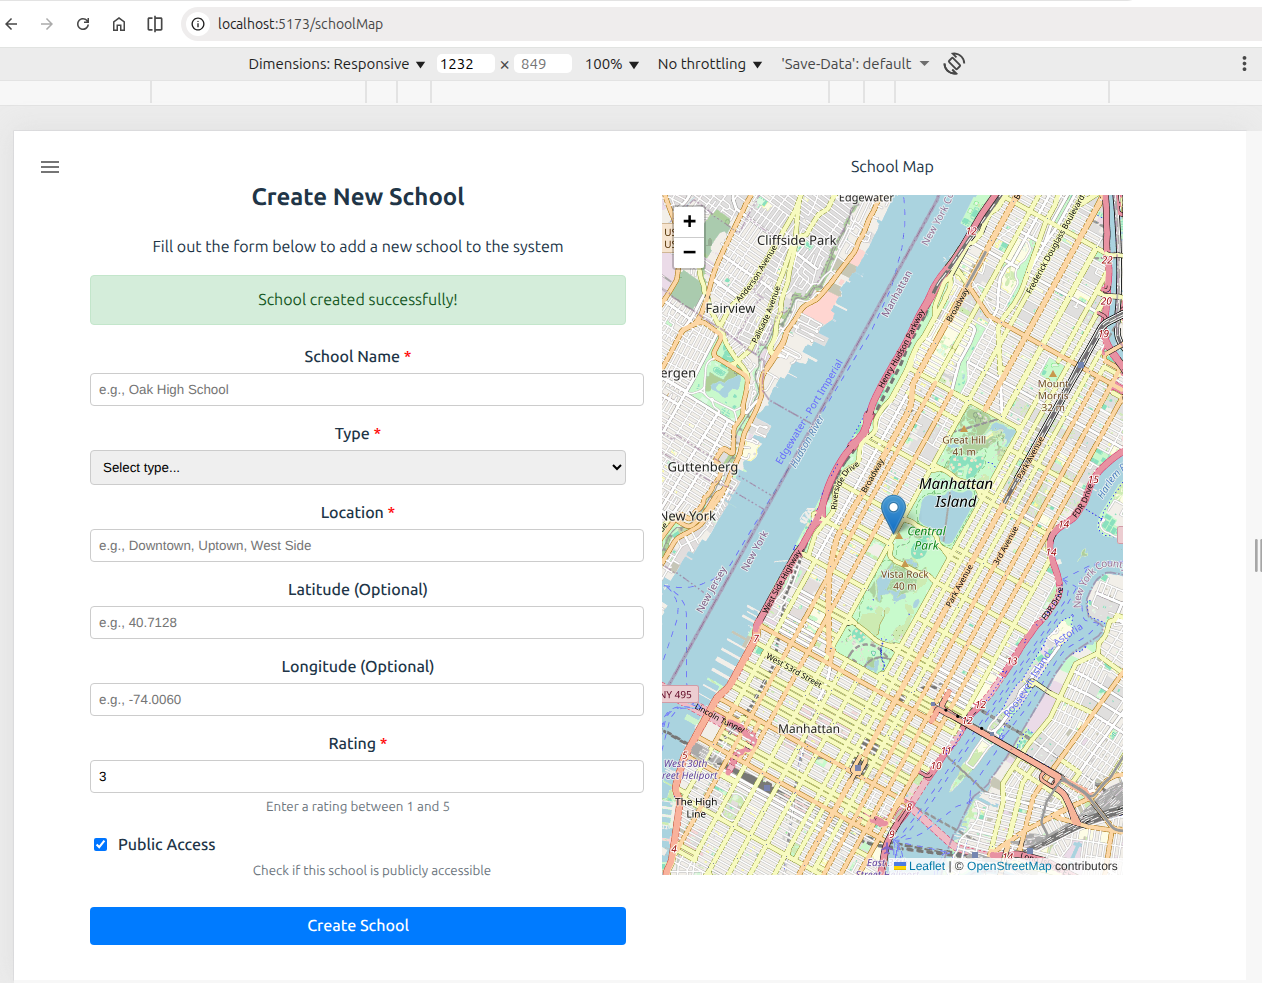Open the hamburger navigation menu
The image size is (1262, 983).
[50, 167]
